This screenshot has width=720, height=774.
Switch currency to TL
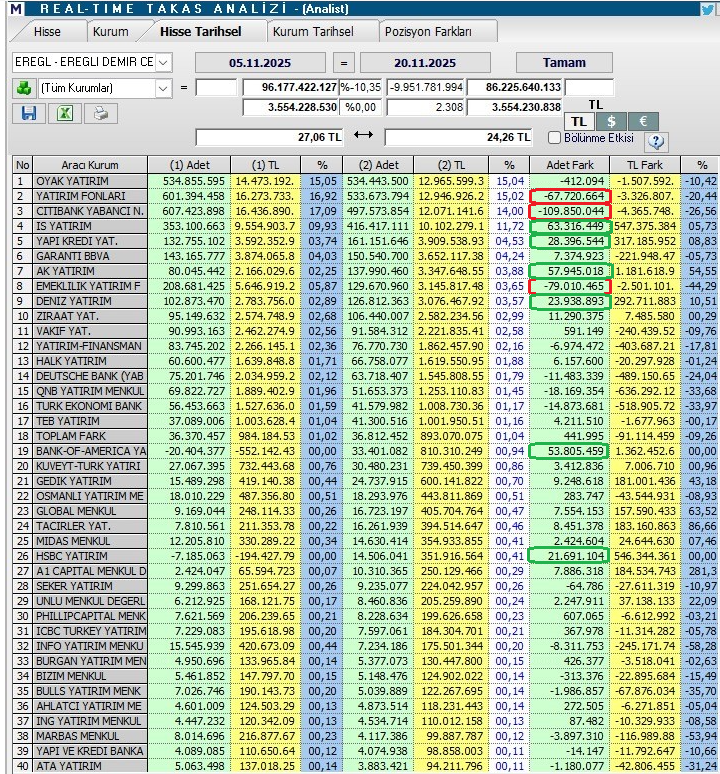pyautogui.click(x=579, y=121)
